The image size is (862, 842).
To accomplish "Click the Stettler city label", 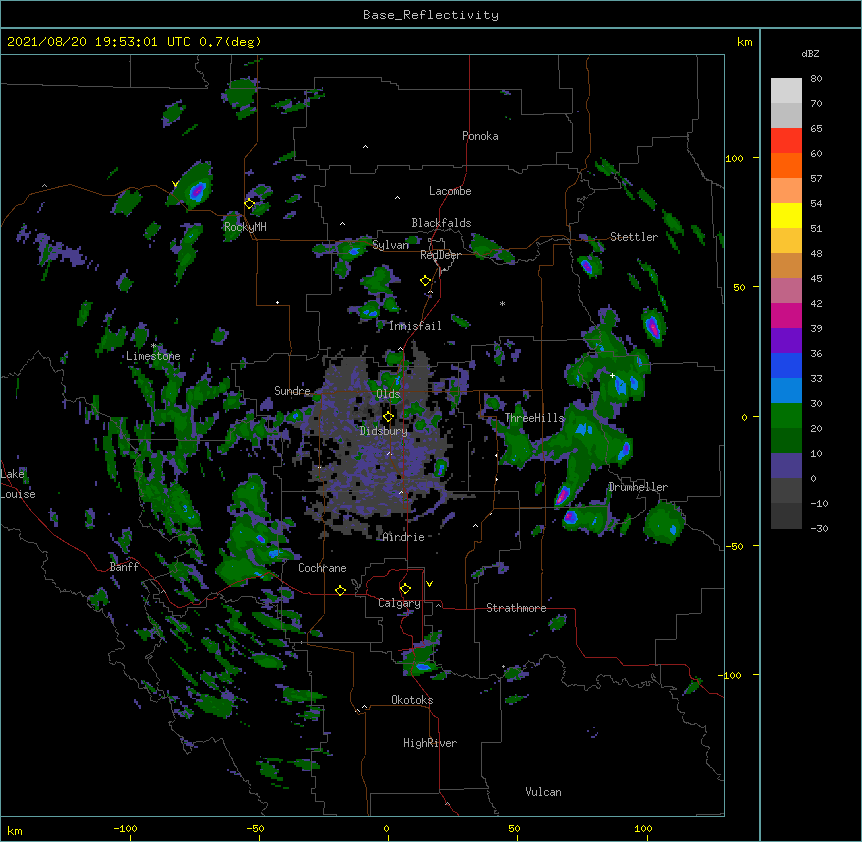I will 634,237.
